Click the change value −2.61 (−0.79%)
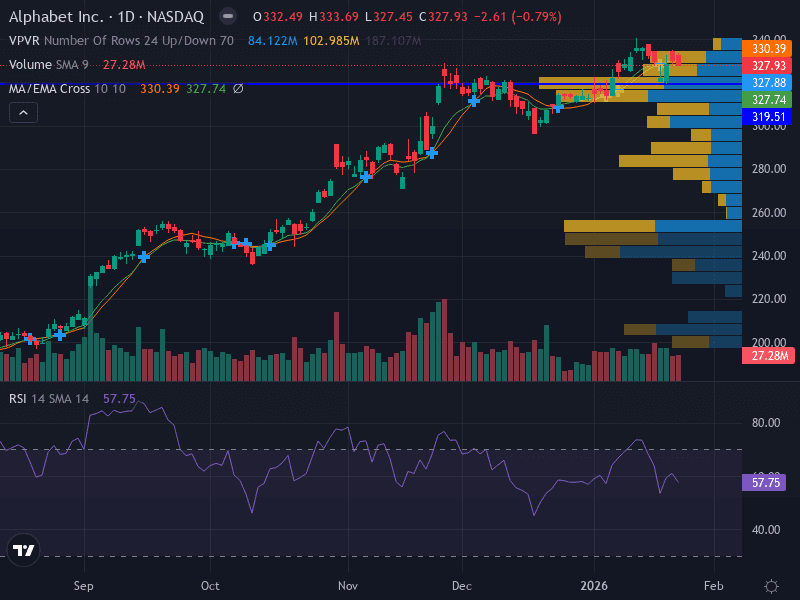The height and width of the screenshot is (600, 800). point(518,17)
